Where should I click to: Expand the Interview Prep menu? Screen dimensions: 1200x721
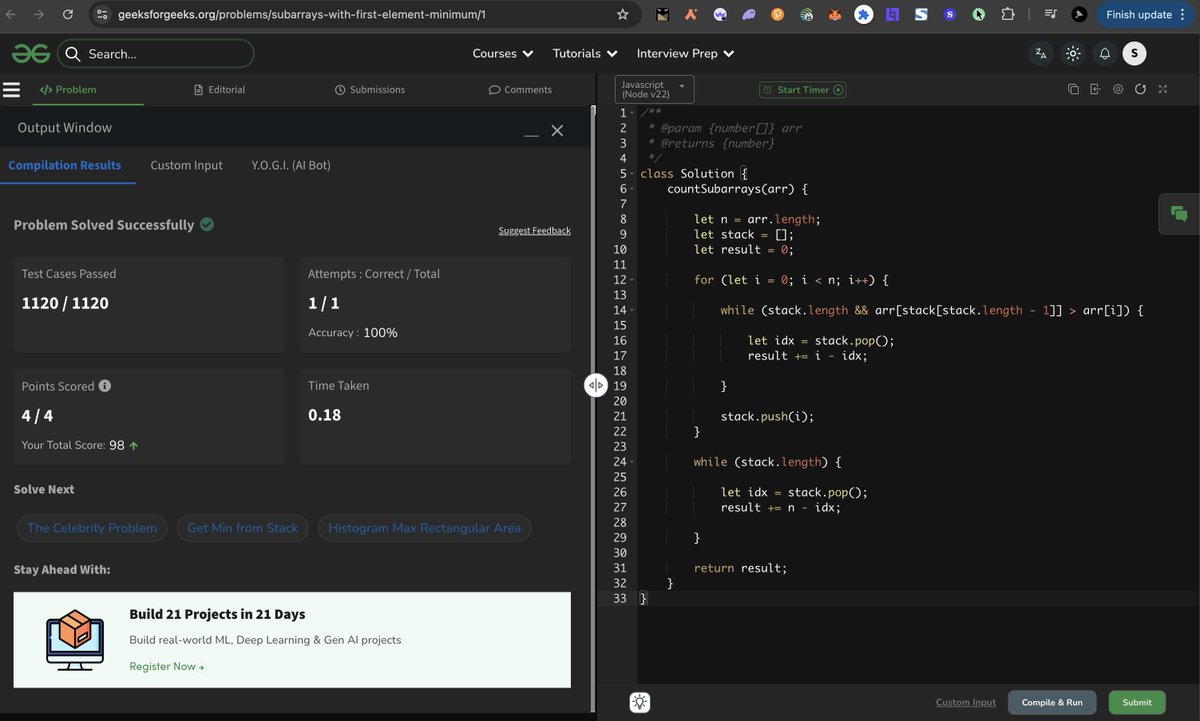685,54
